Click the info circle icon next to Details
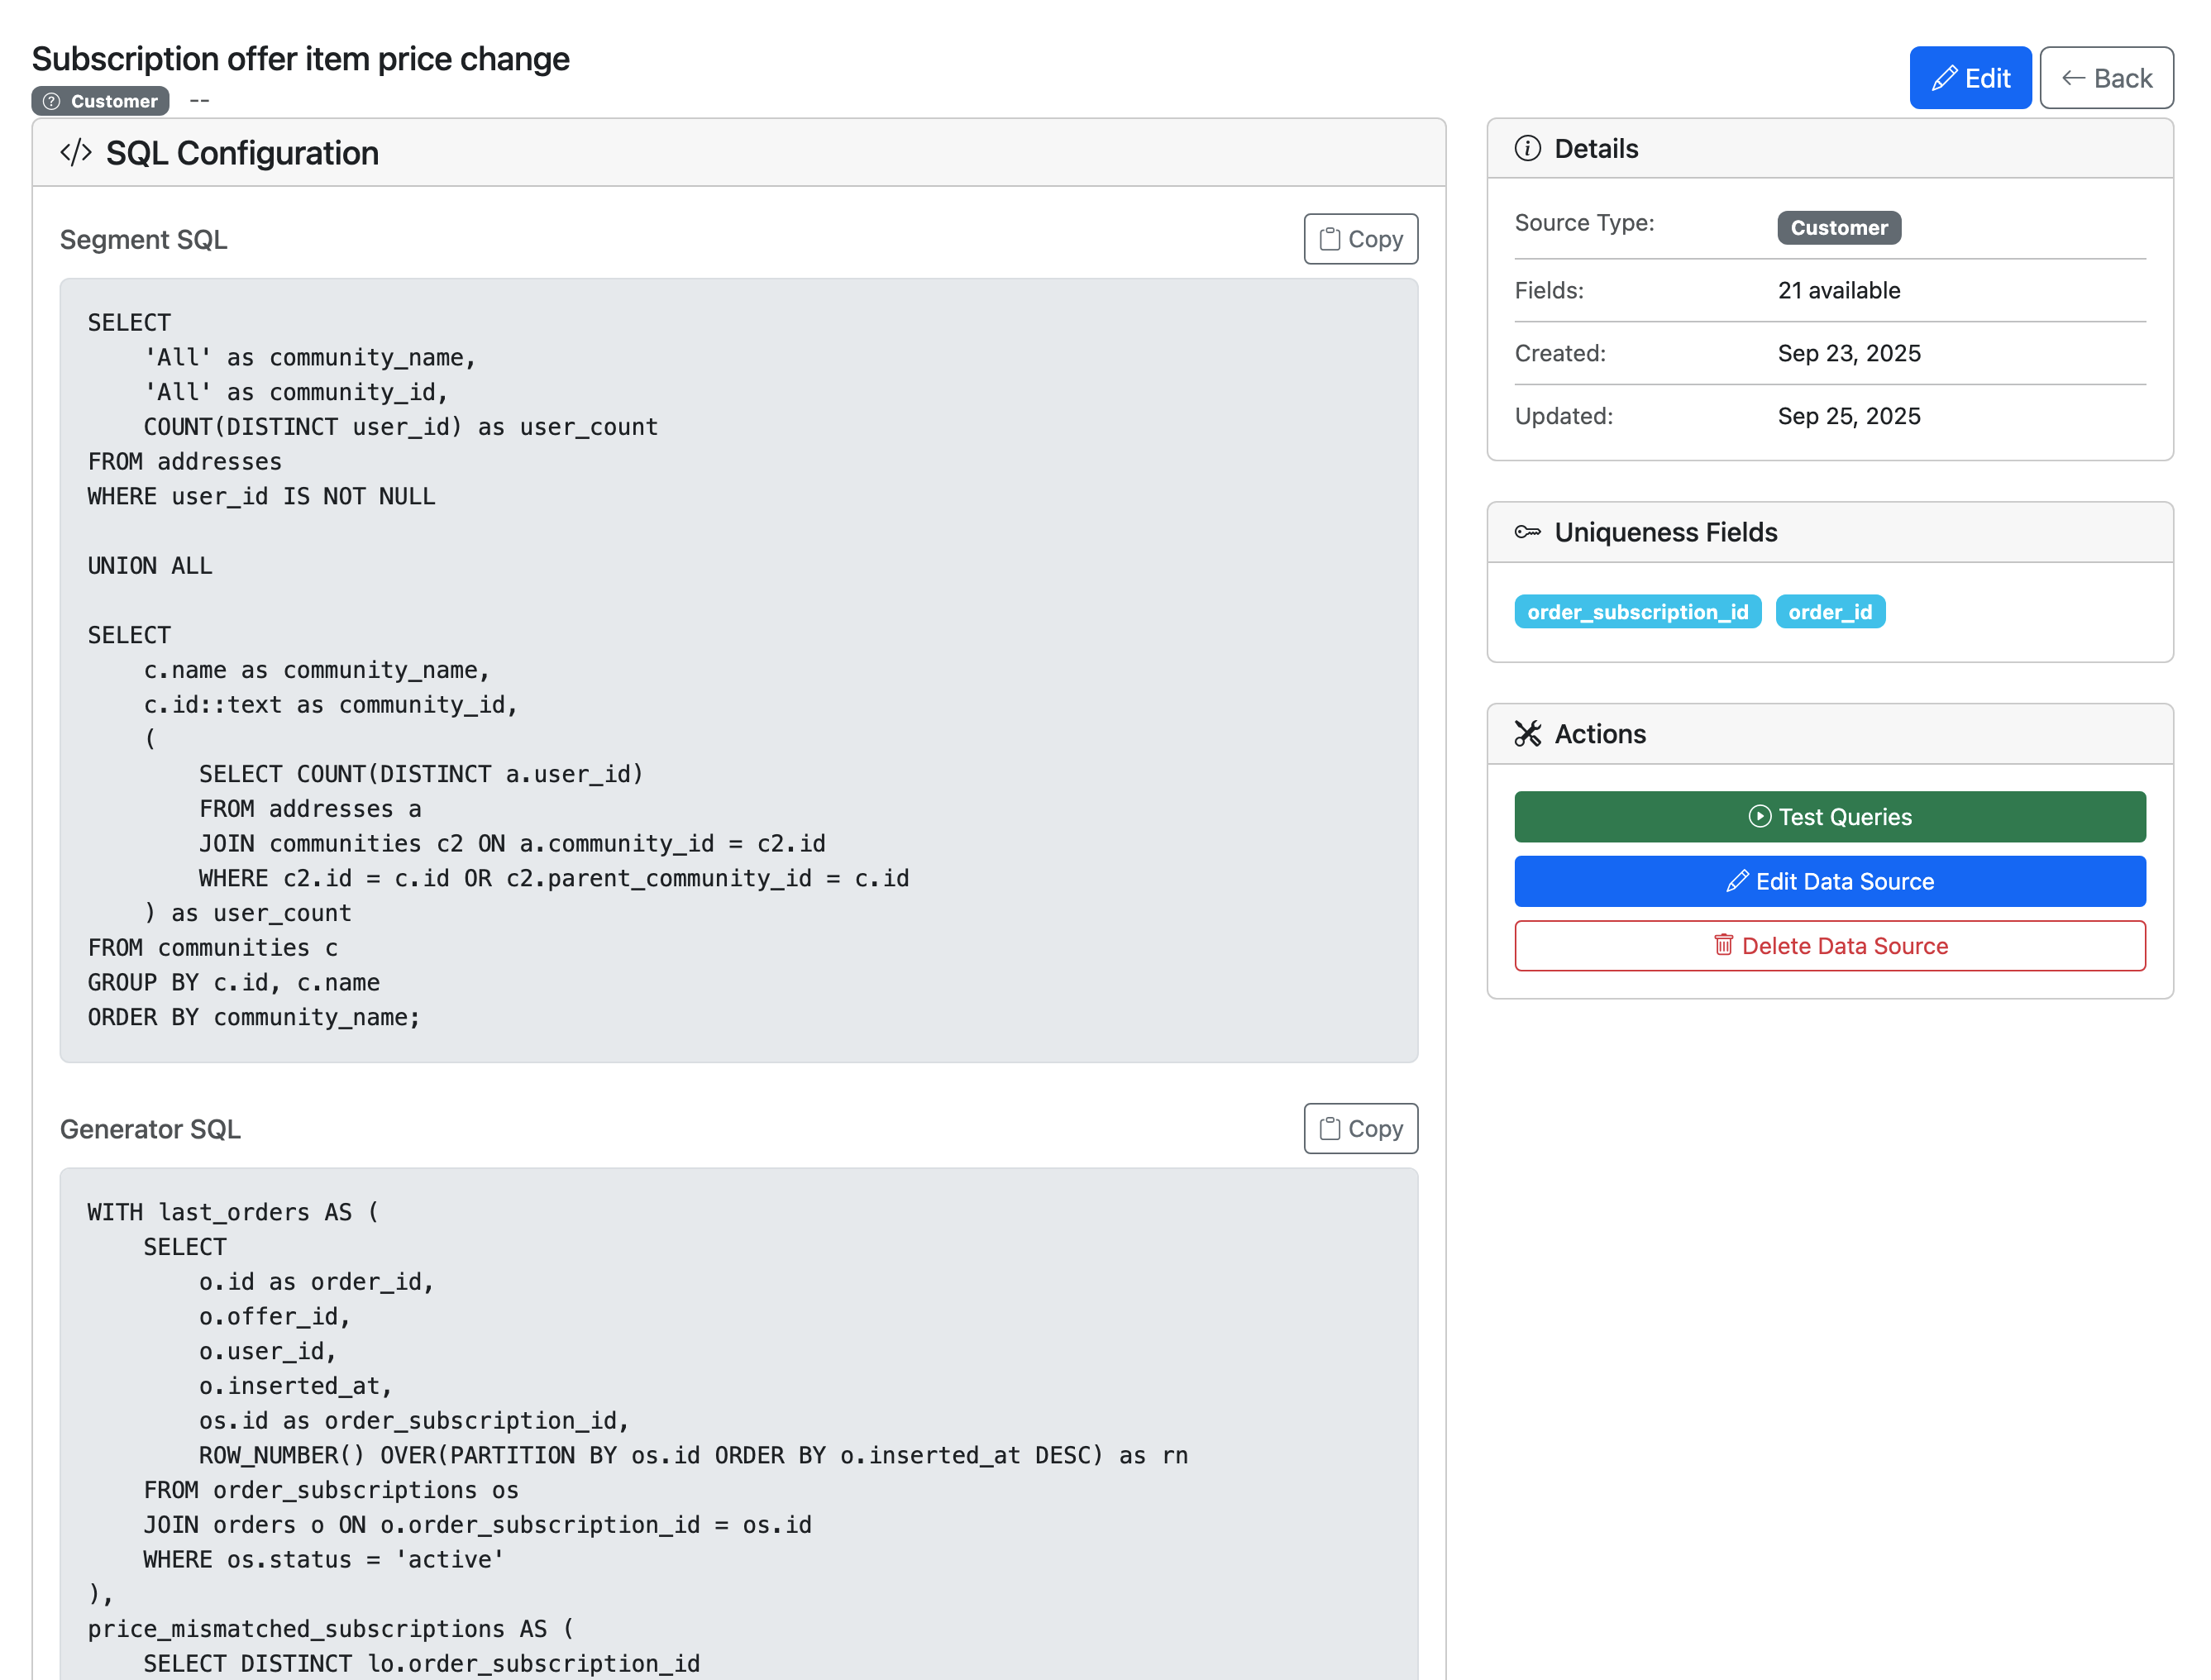Viewport: 2211px width, 1680px height. [x=1527, y=149]
